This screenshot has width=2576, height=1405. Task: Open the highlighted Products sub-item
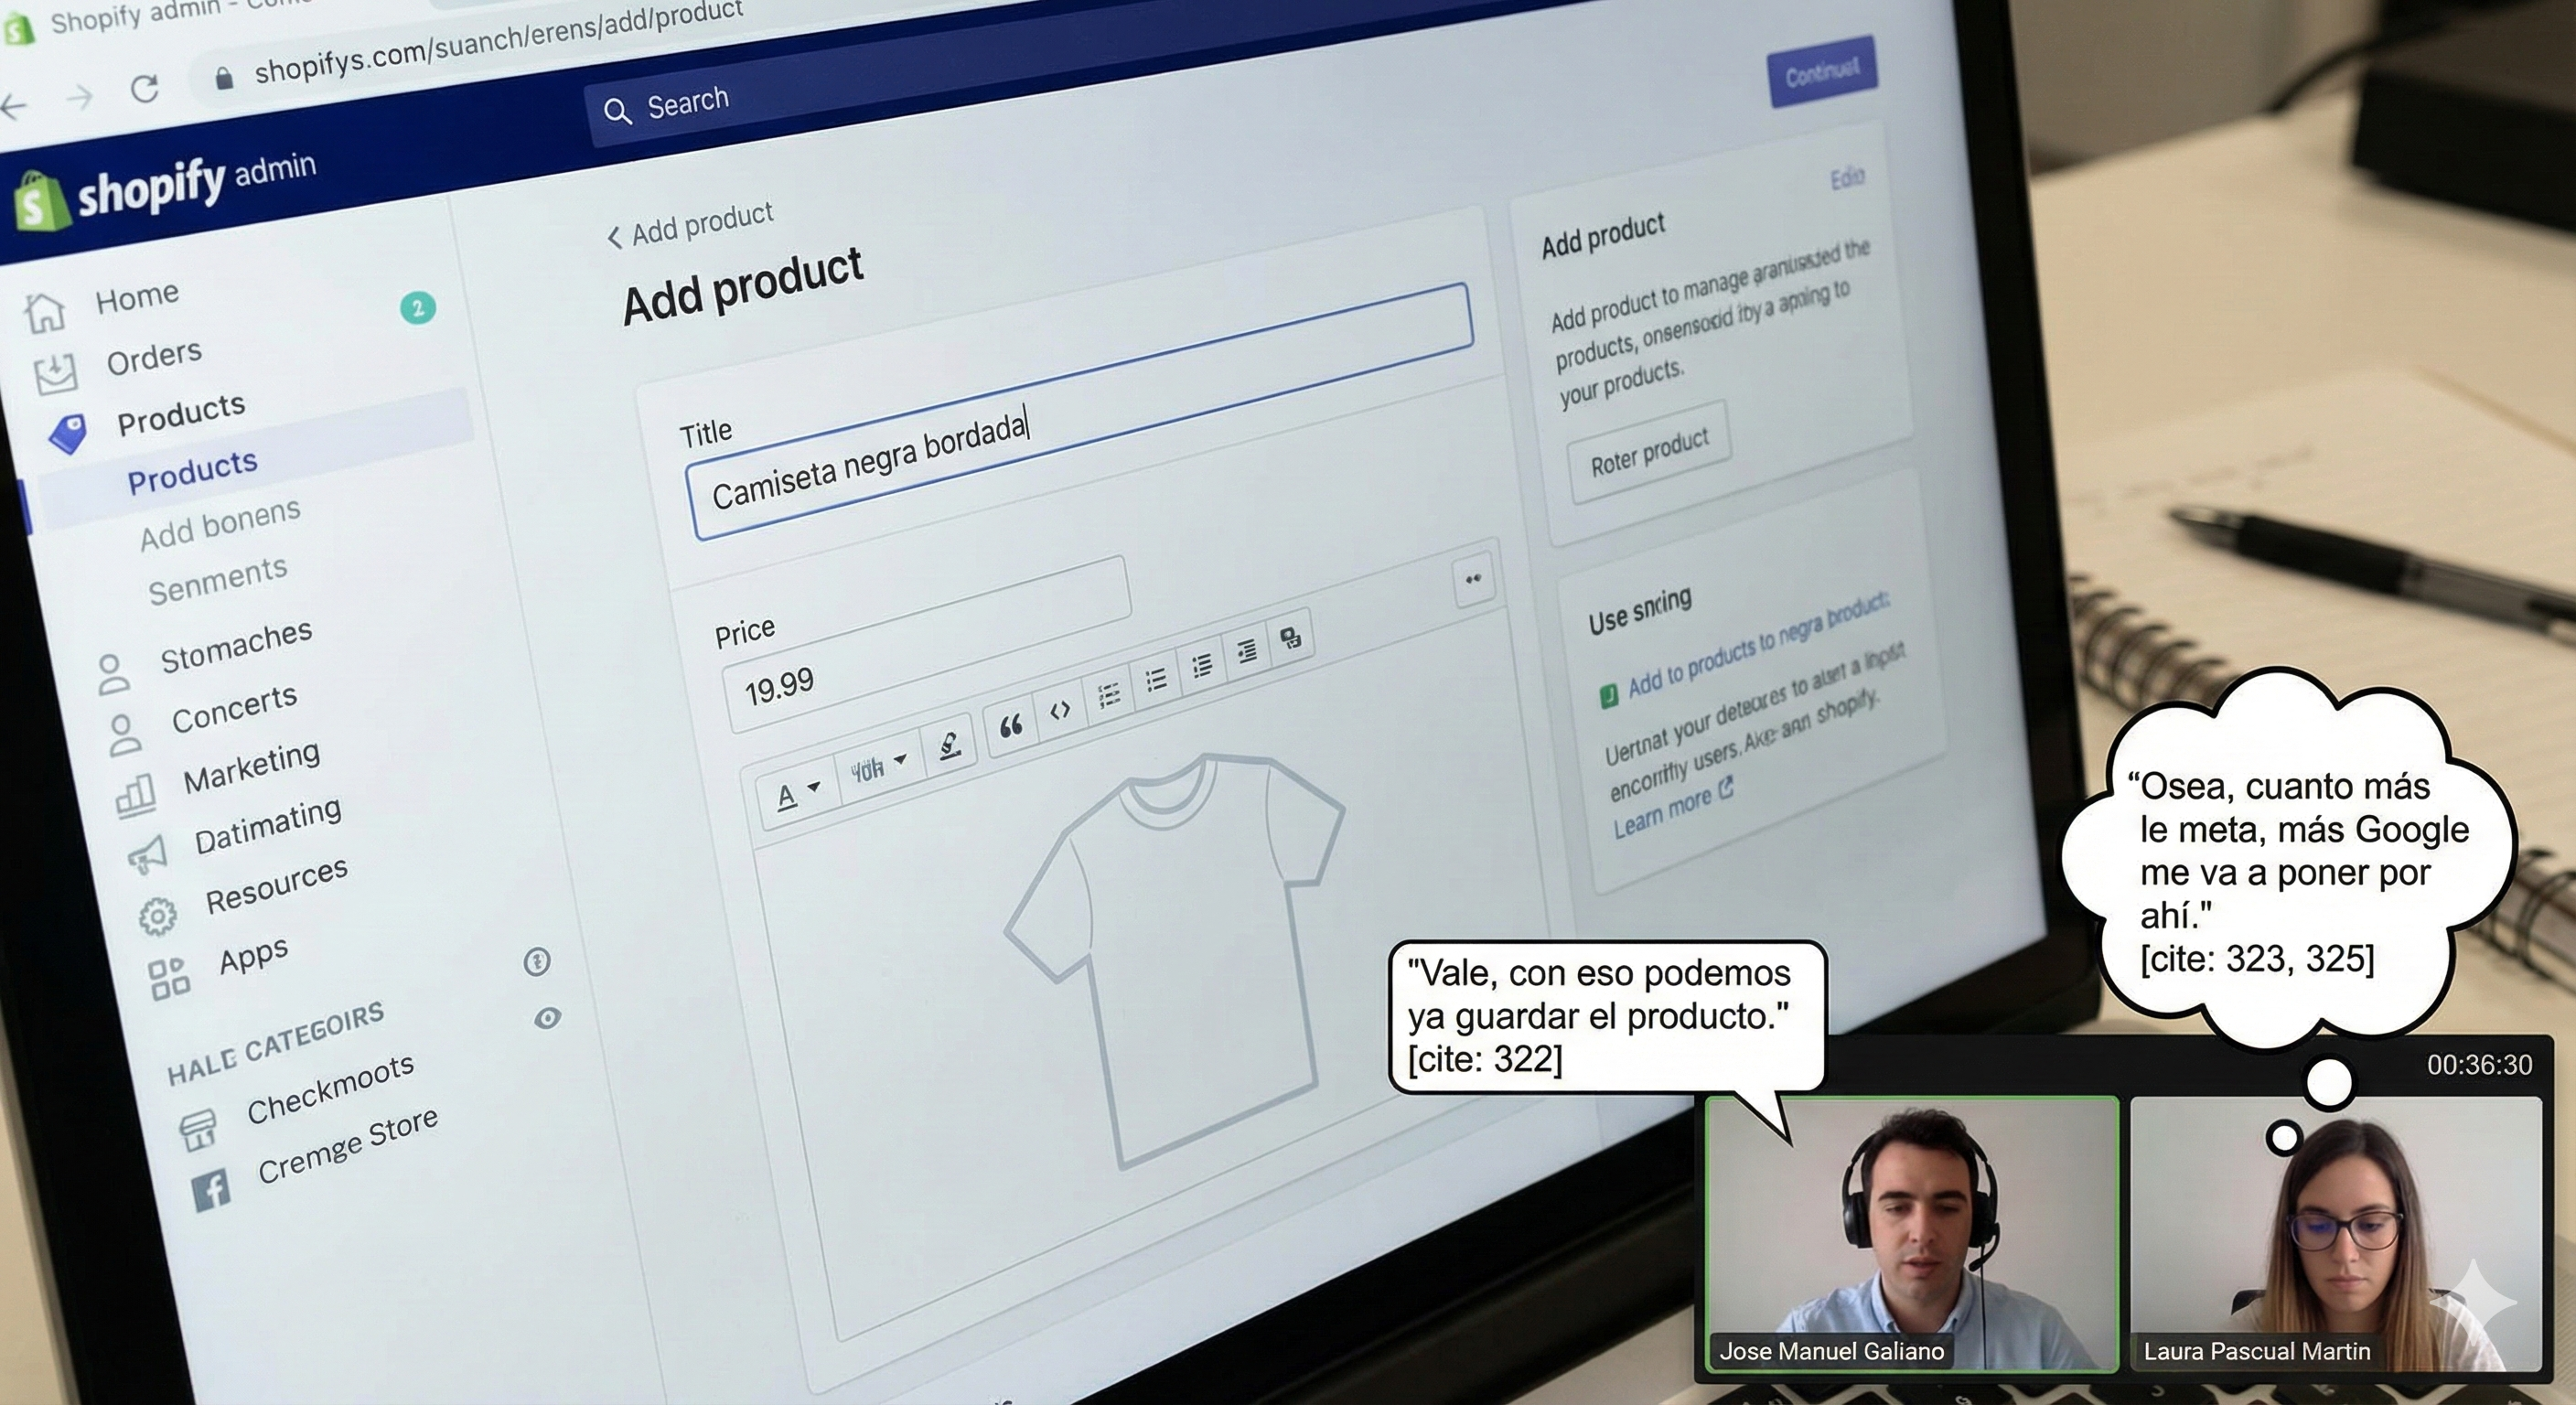[192, 471]
